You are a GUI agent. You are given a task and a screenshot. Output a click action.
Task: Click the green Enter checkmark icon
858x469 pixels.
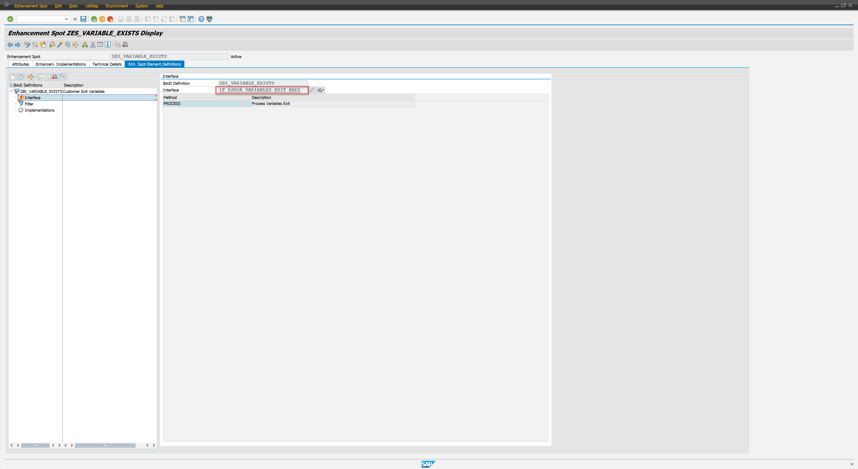click(10, 19)
